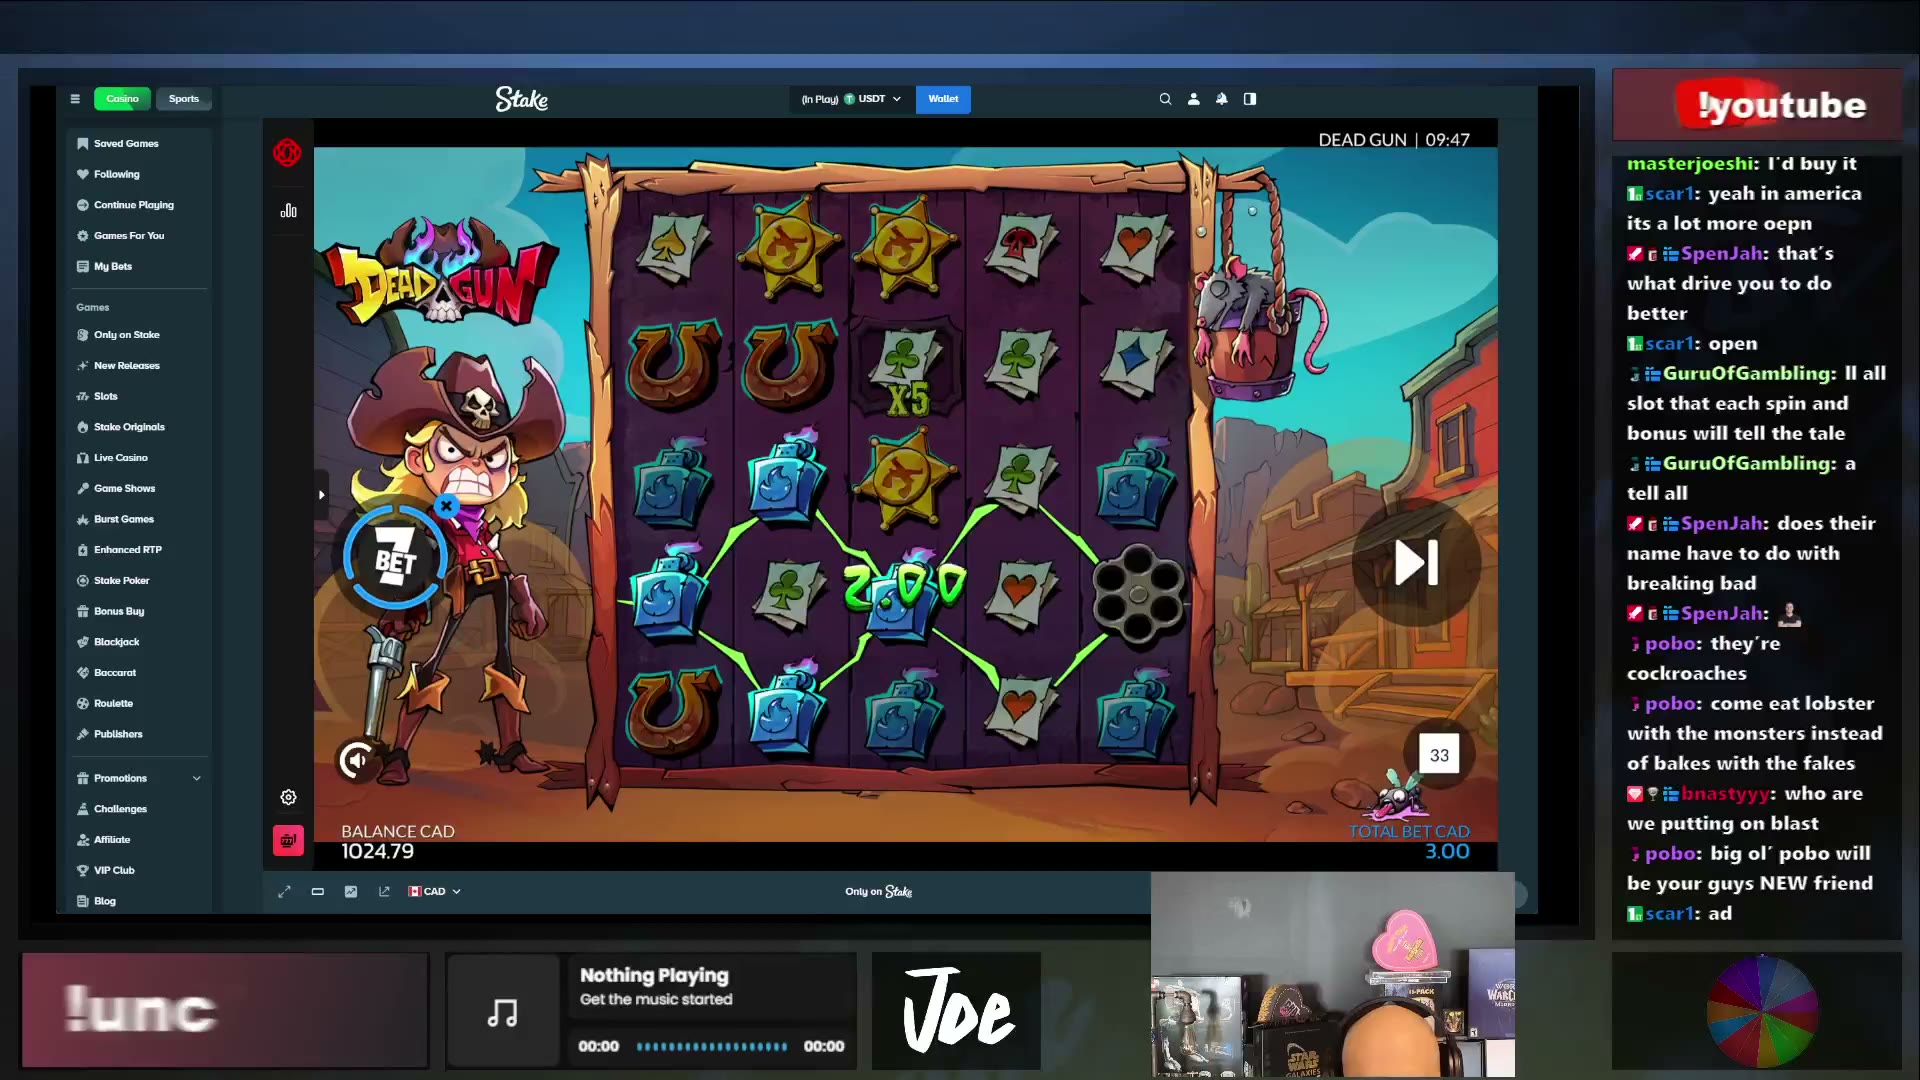
Task: Click the colorful prize wheel
Action: click(x=1762, y=1011)
